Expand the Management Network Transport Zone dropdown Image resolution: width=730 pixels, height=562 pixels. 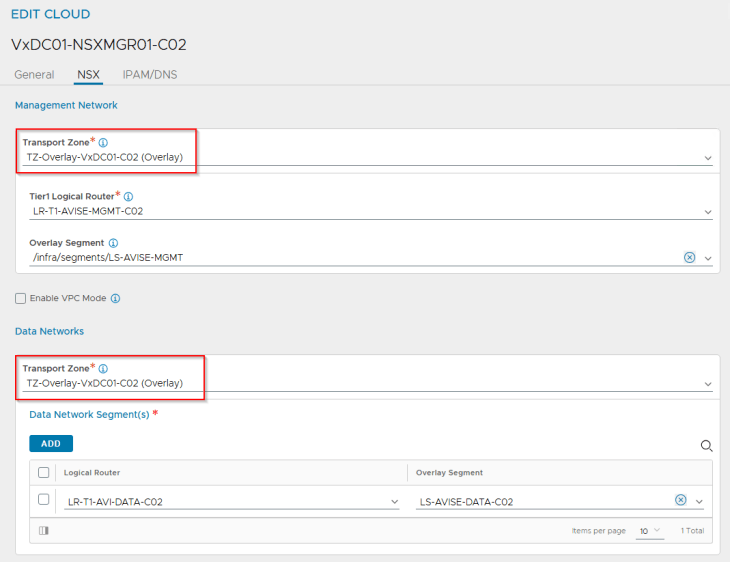tap(707, 158)
